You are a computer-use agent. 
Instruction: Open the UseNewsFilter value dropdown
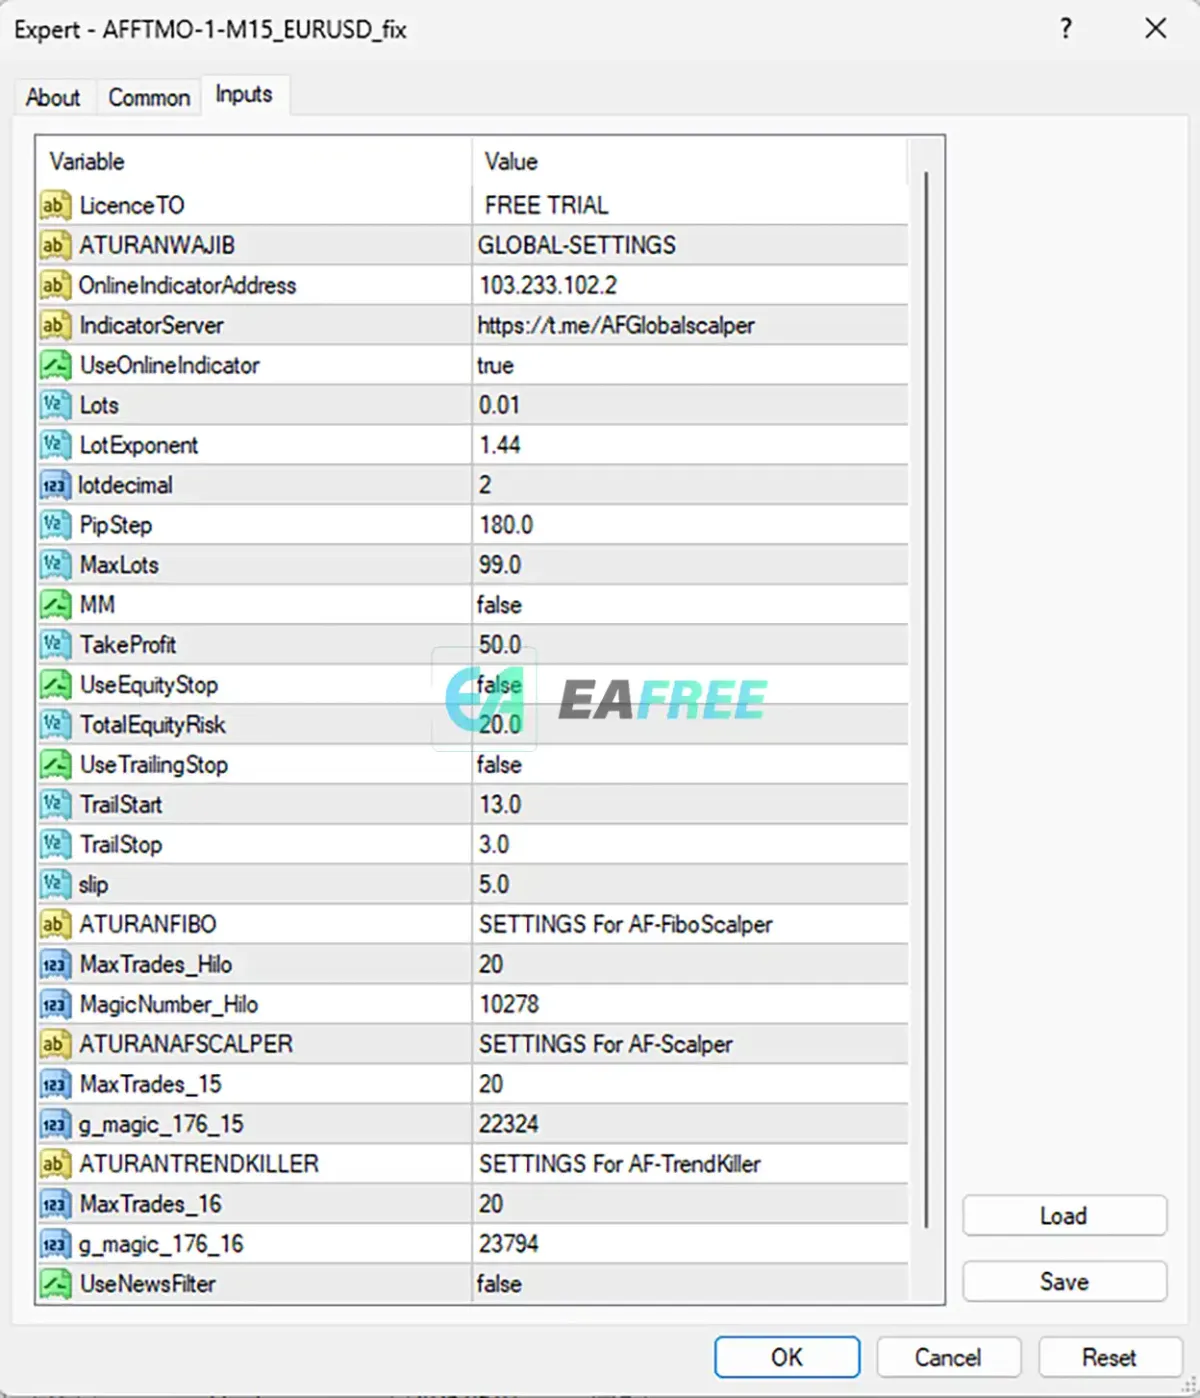pyautogui.click(x=690, y=1284)
